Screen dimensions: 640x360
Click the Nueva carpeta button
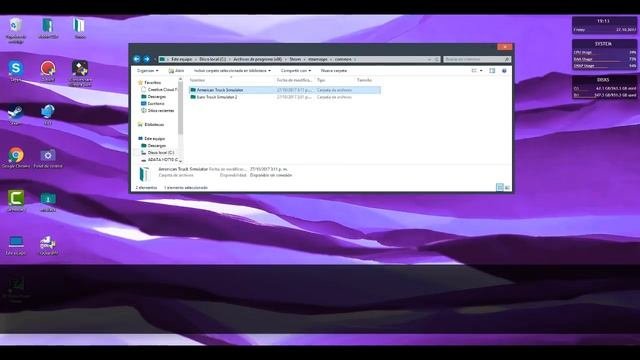point(333,71)
